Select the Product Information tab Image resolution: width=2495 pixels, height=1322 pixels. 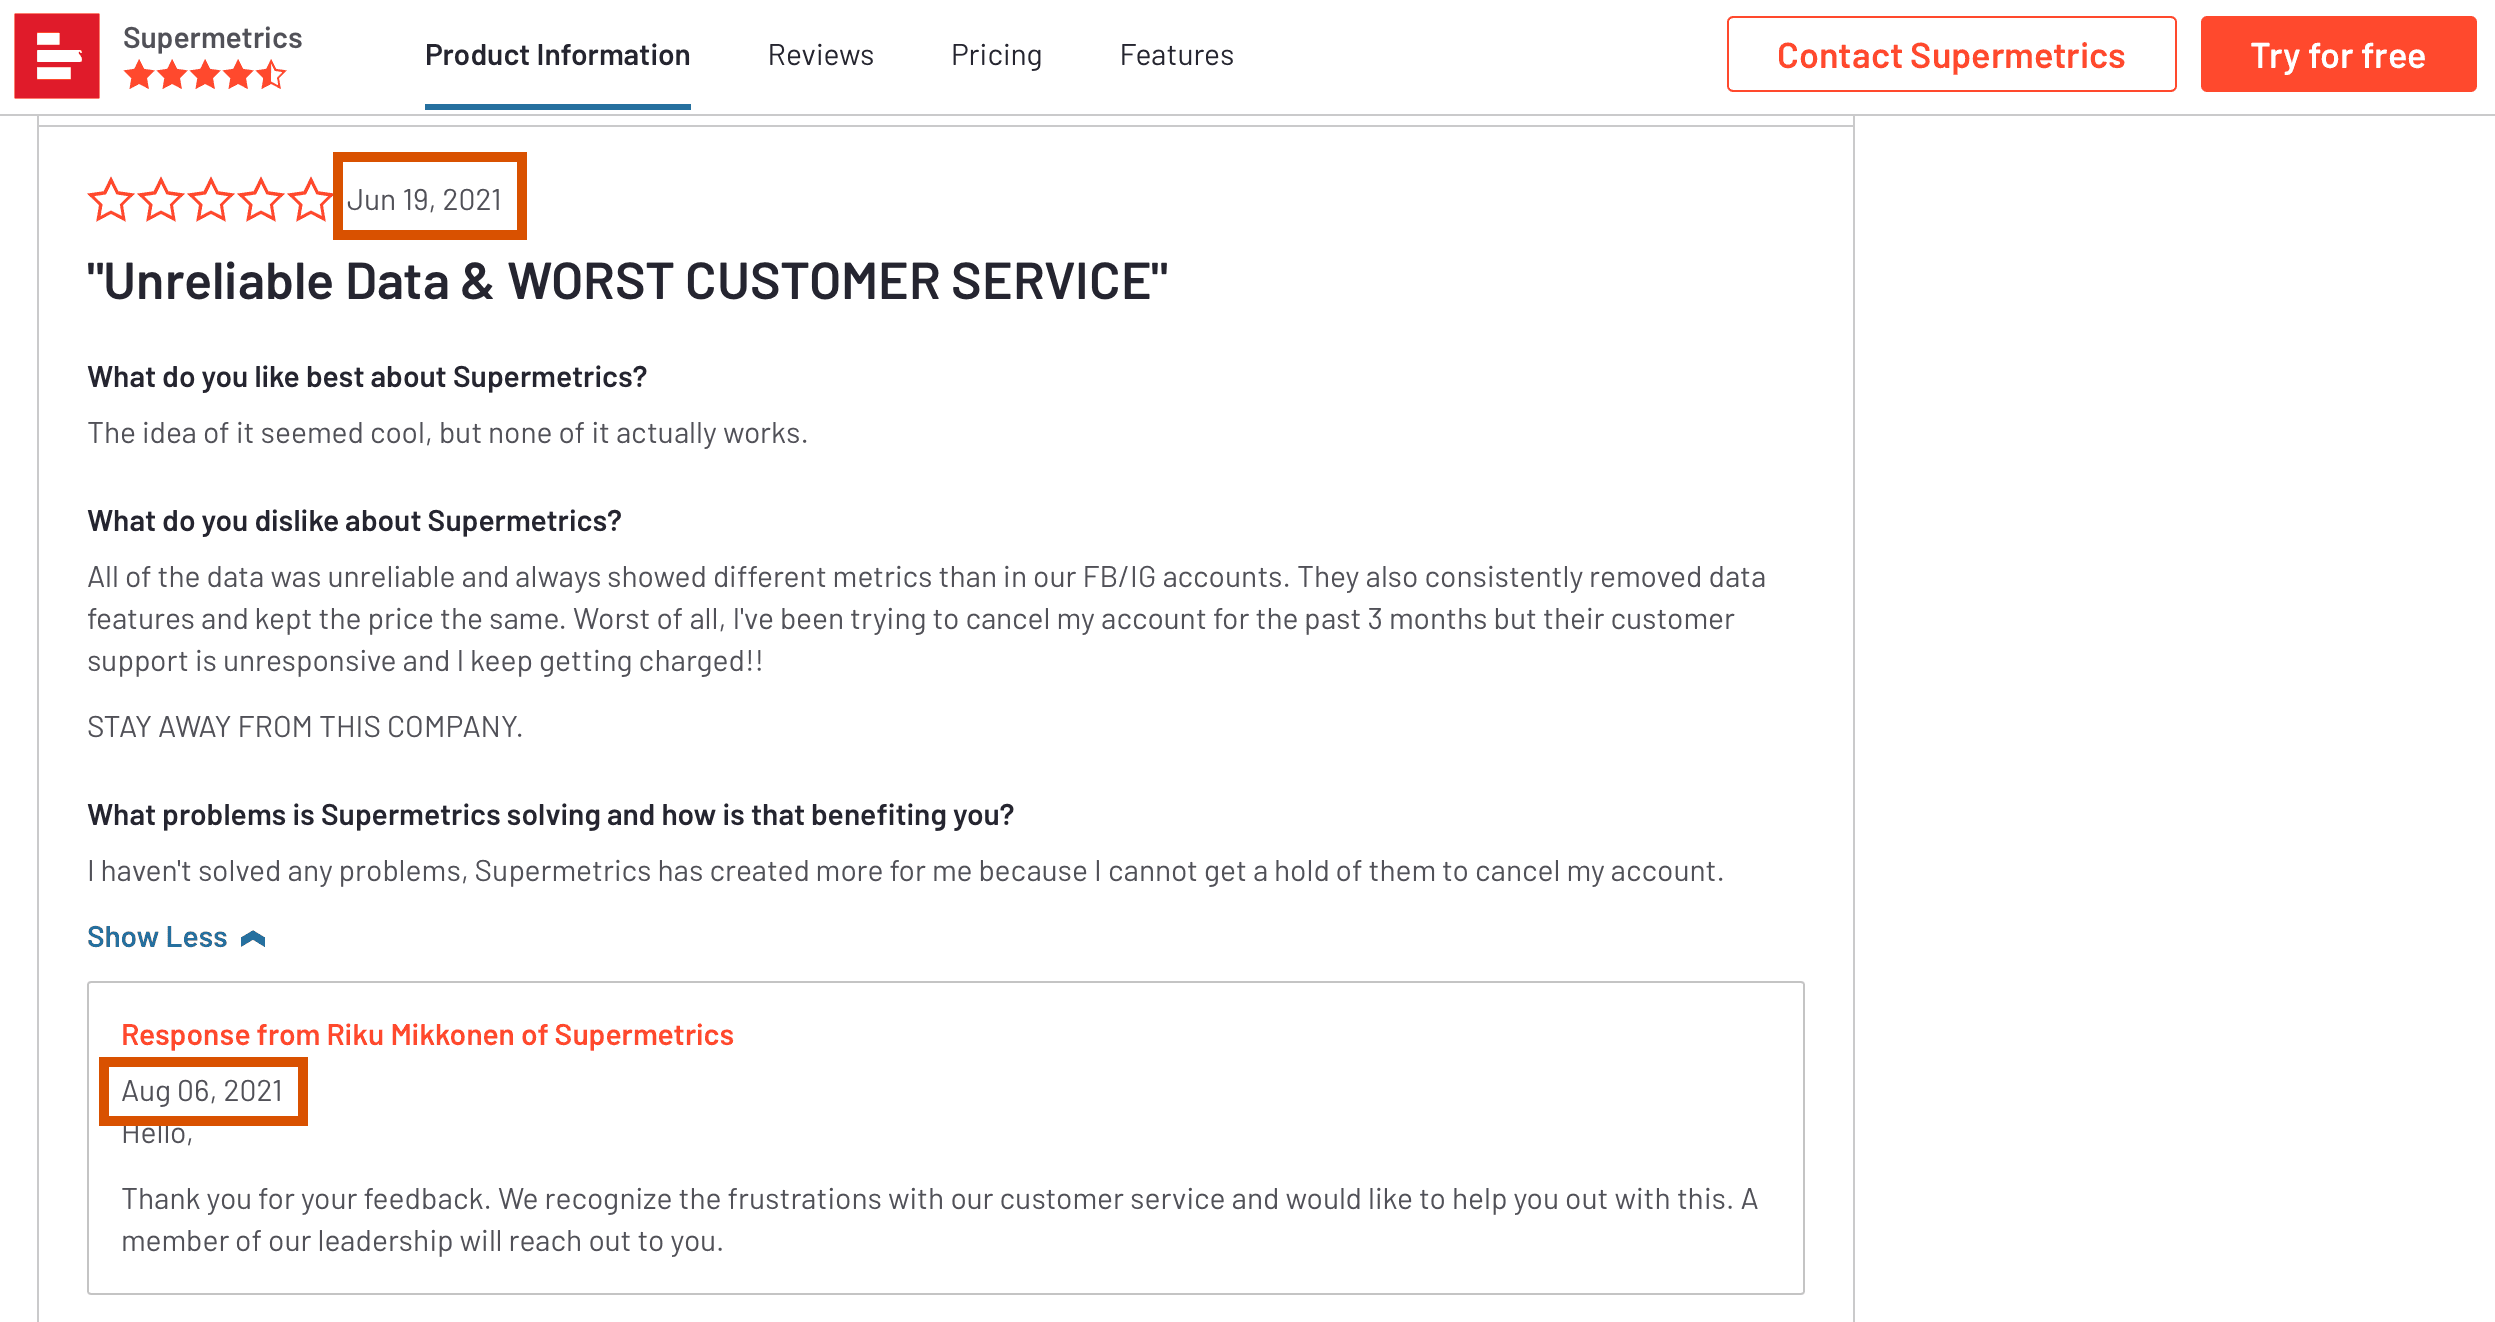click(x=557, y=55)
